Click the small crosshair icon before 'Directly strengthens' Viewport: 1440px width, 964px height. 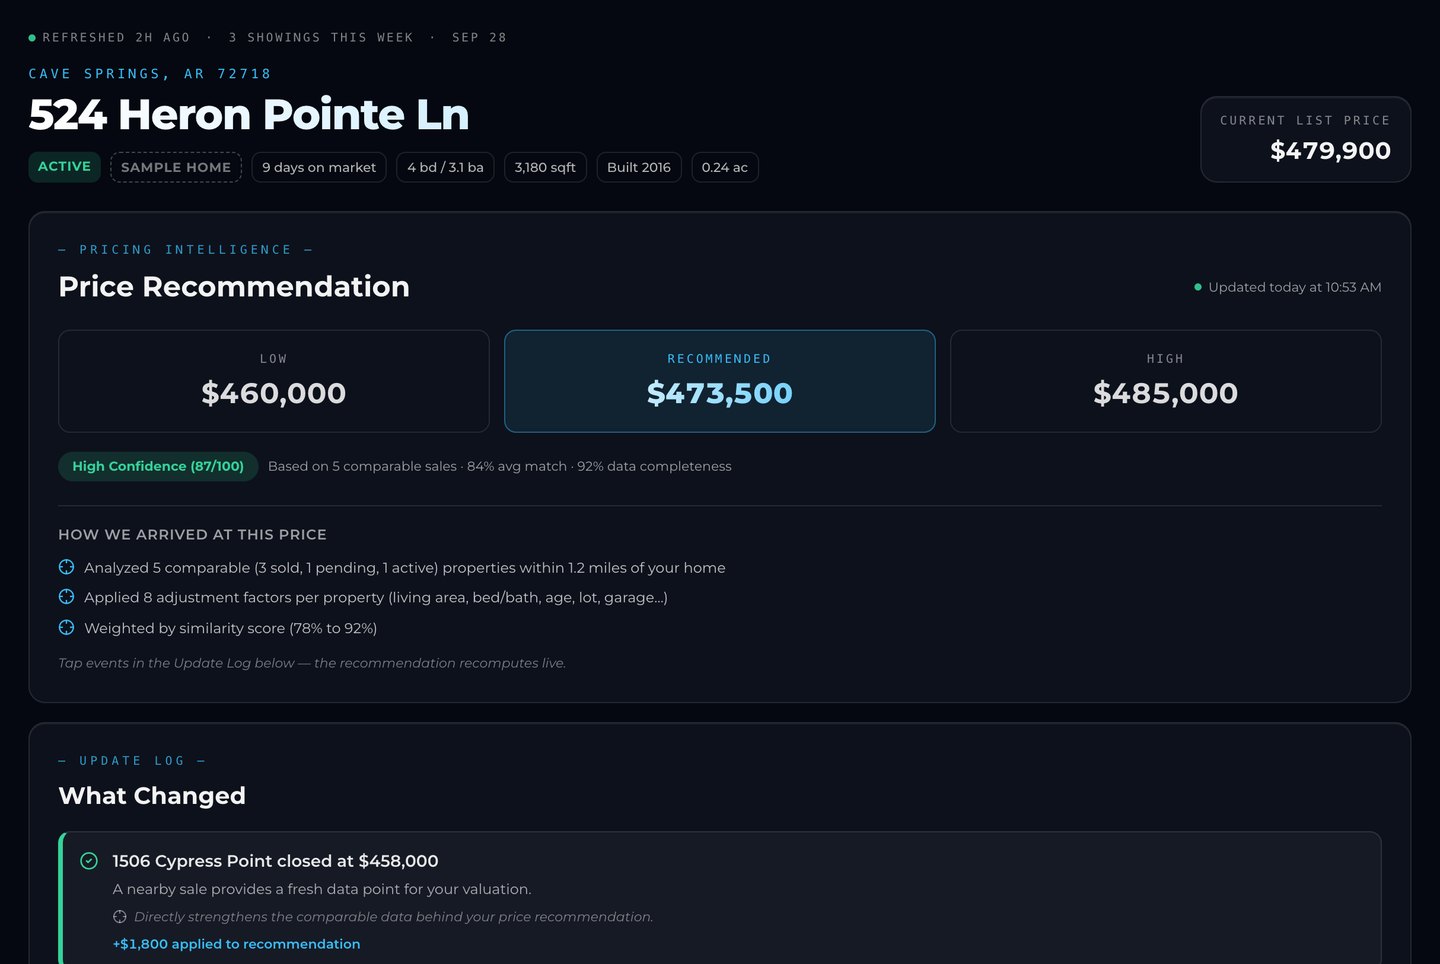[120, 917]
